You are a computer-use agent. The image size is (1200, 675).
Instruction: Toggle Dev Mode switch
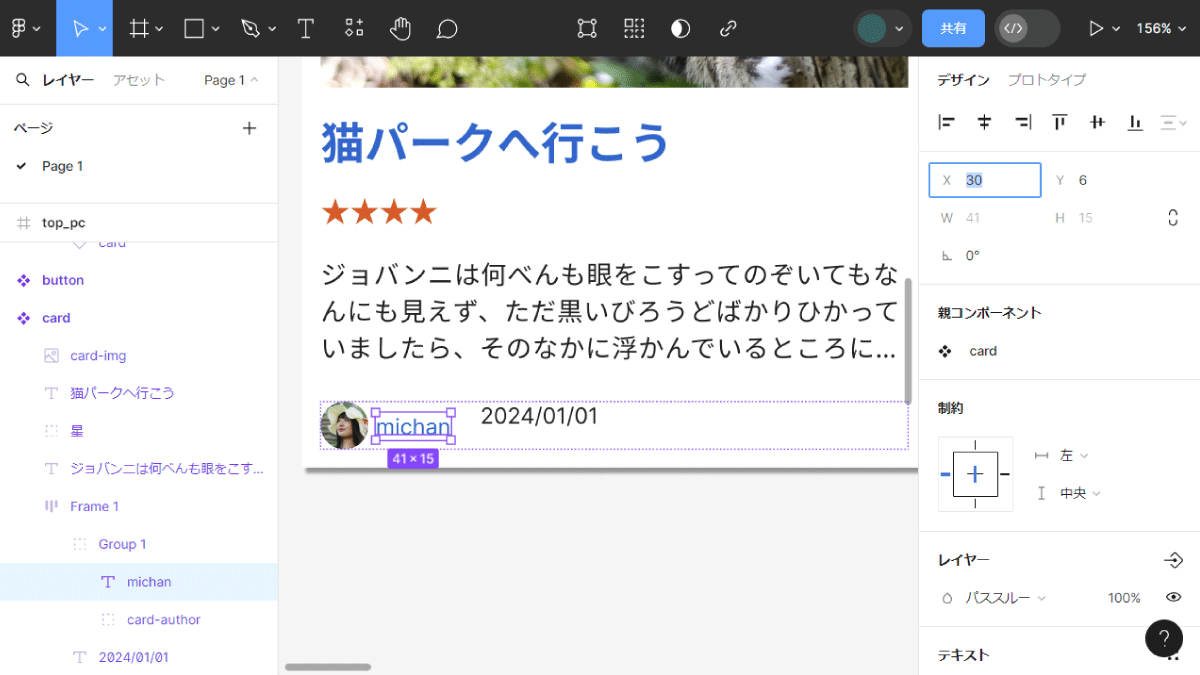1027,28
